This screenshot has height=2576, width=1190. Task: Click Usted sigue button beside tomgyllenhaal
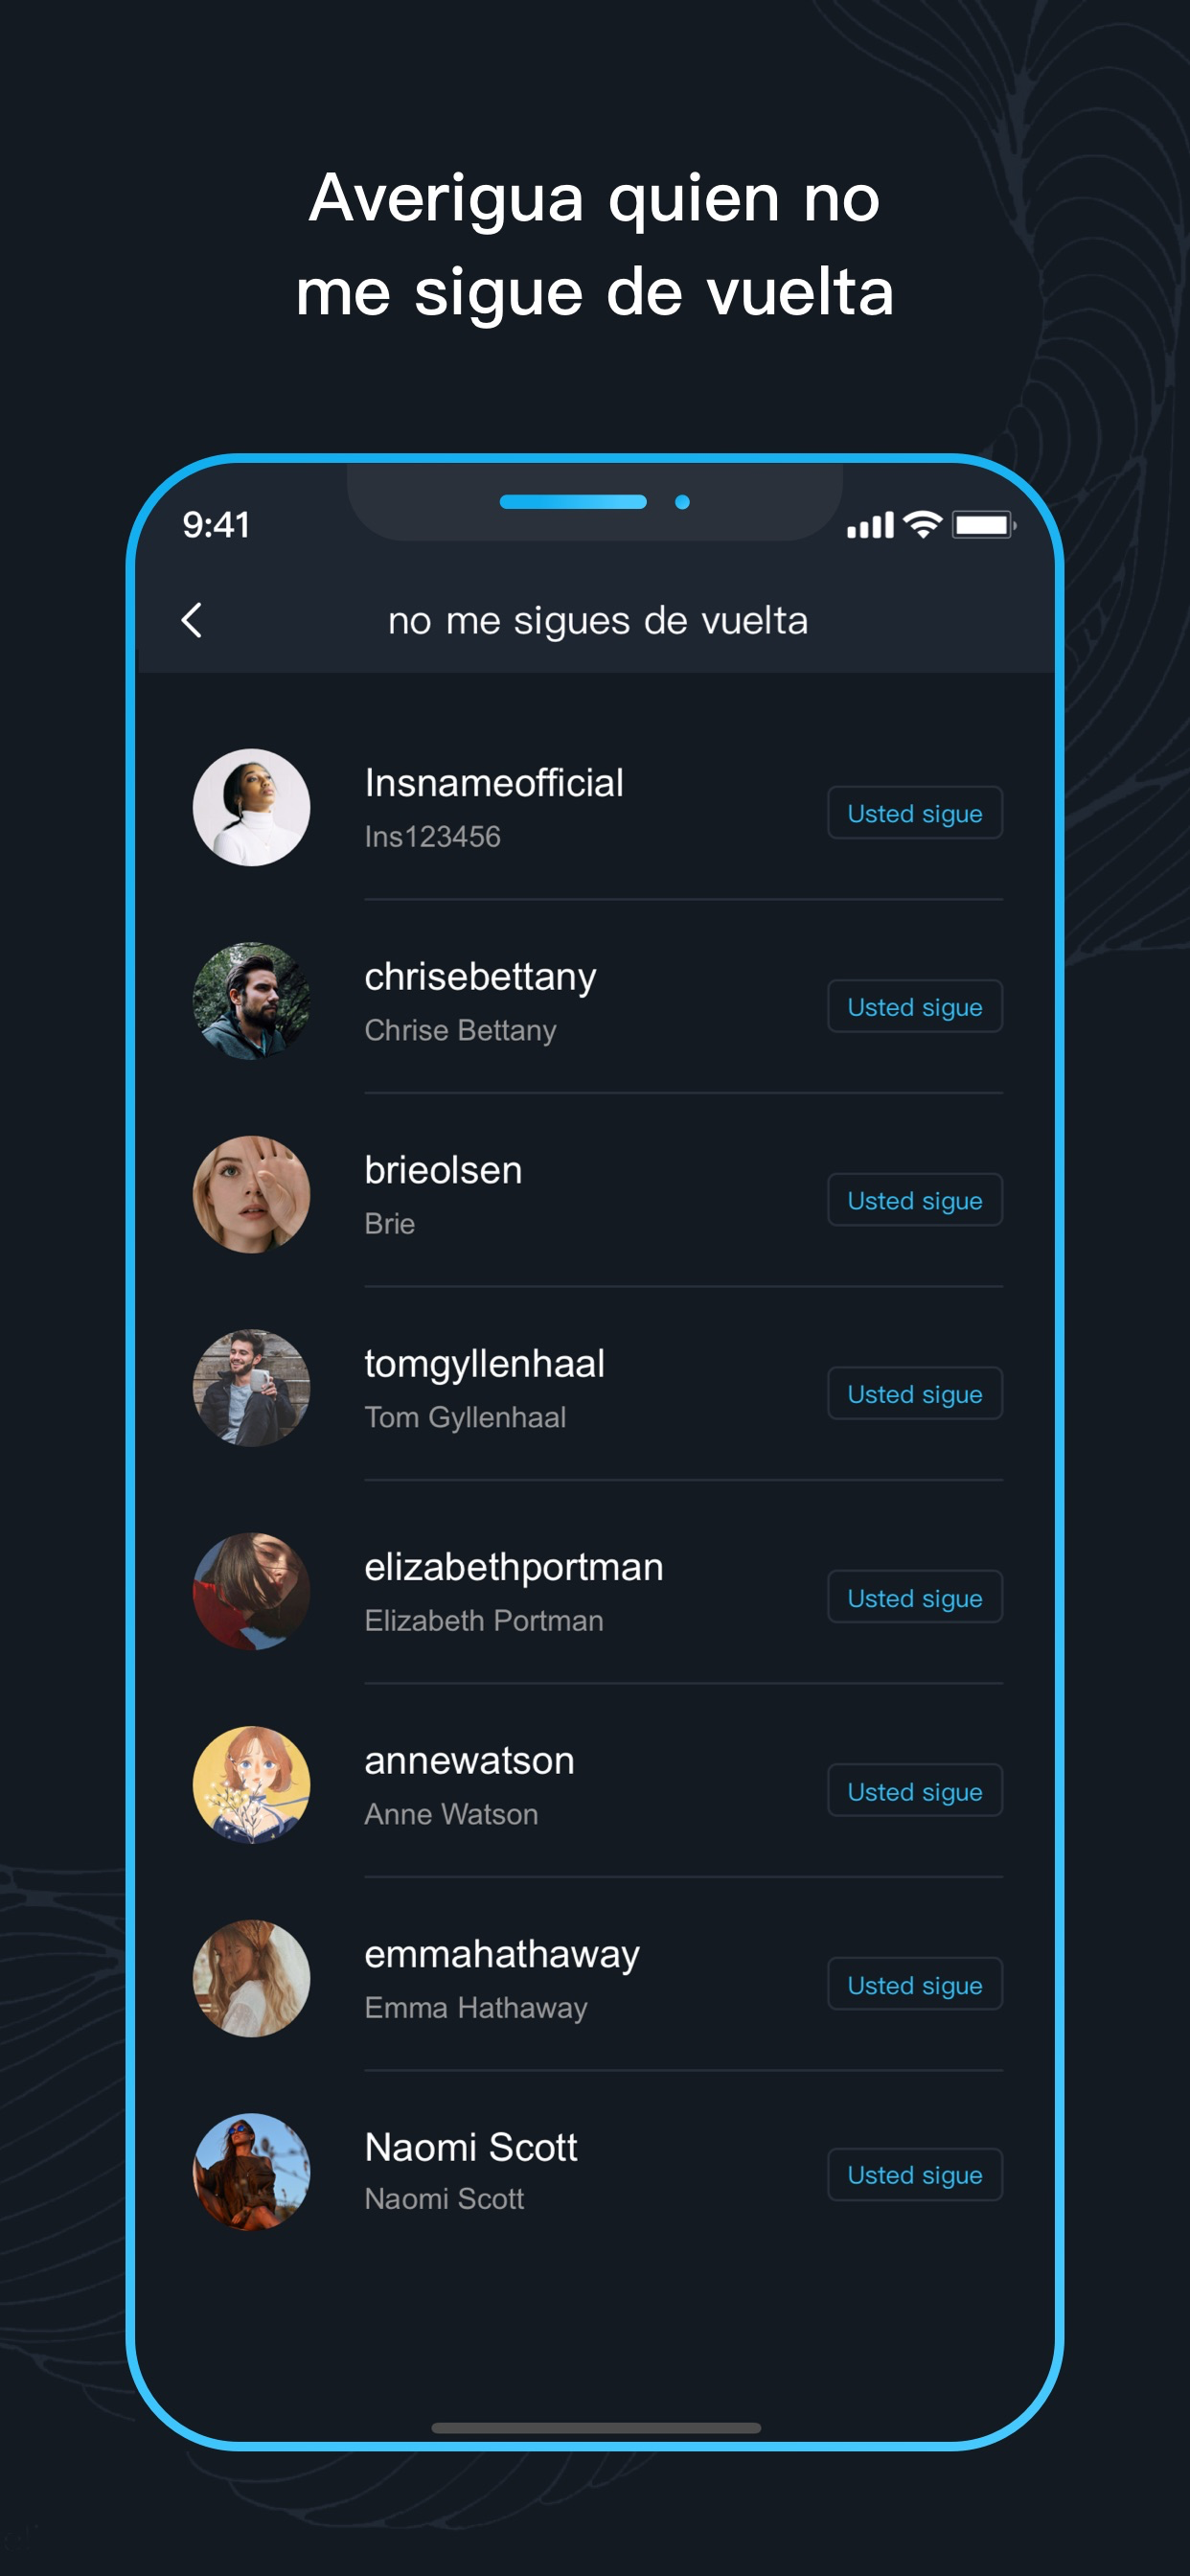[915, 1394]
